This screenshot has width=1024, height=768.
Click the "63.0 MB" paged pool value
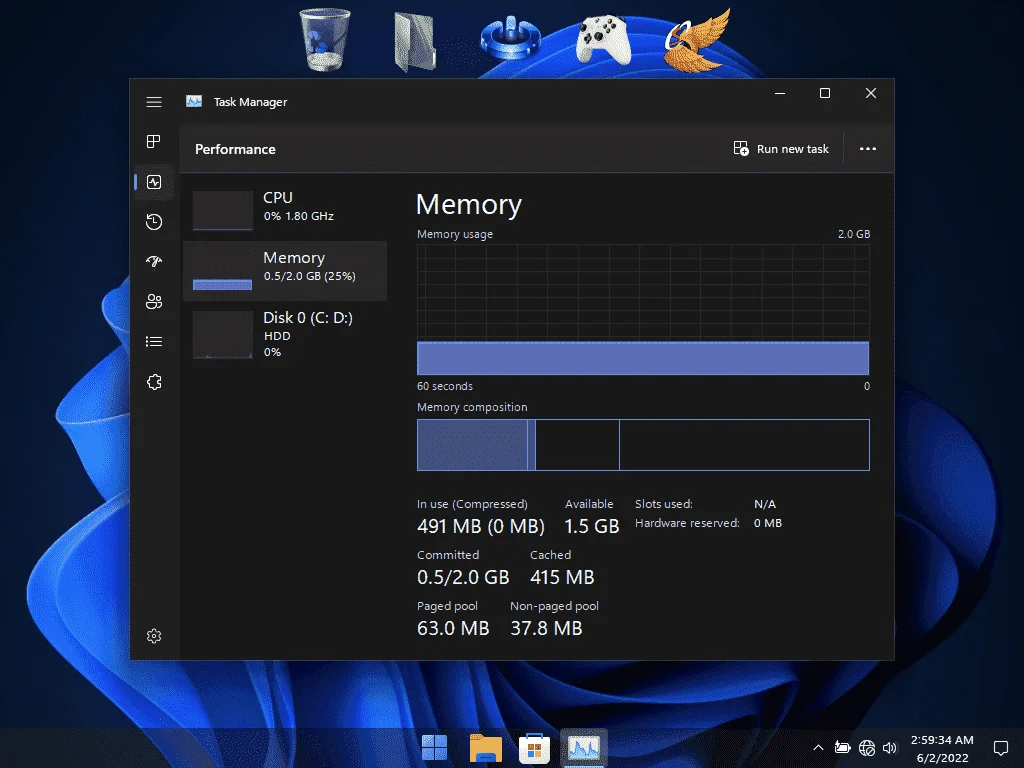click(x=453, y=628)
